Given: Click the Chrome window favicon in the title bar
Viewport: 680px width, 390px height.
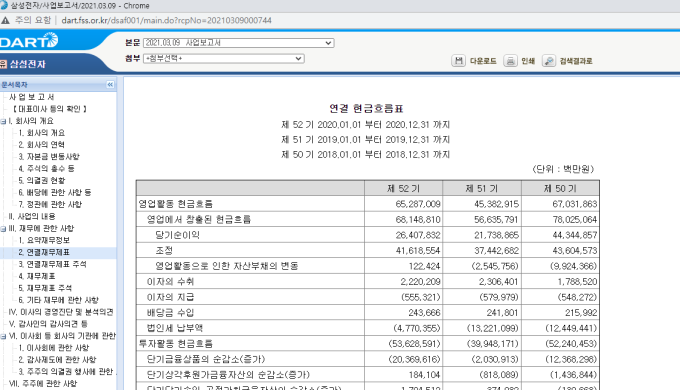Looking at the screenshot, I should (4, 5).
